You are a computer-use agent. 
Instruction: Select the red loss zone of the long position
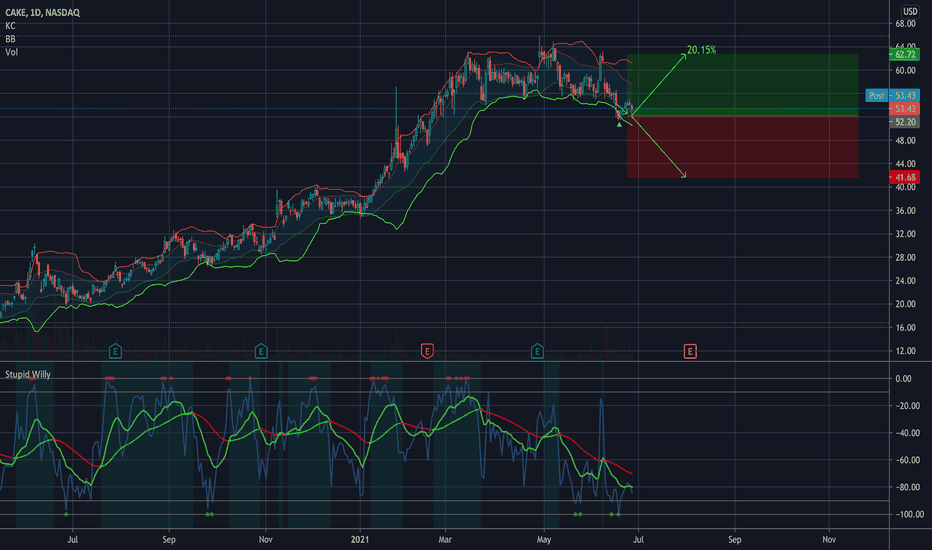(742, 146)
